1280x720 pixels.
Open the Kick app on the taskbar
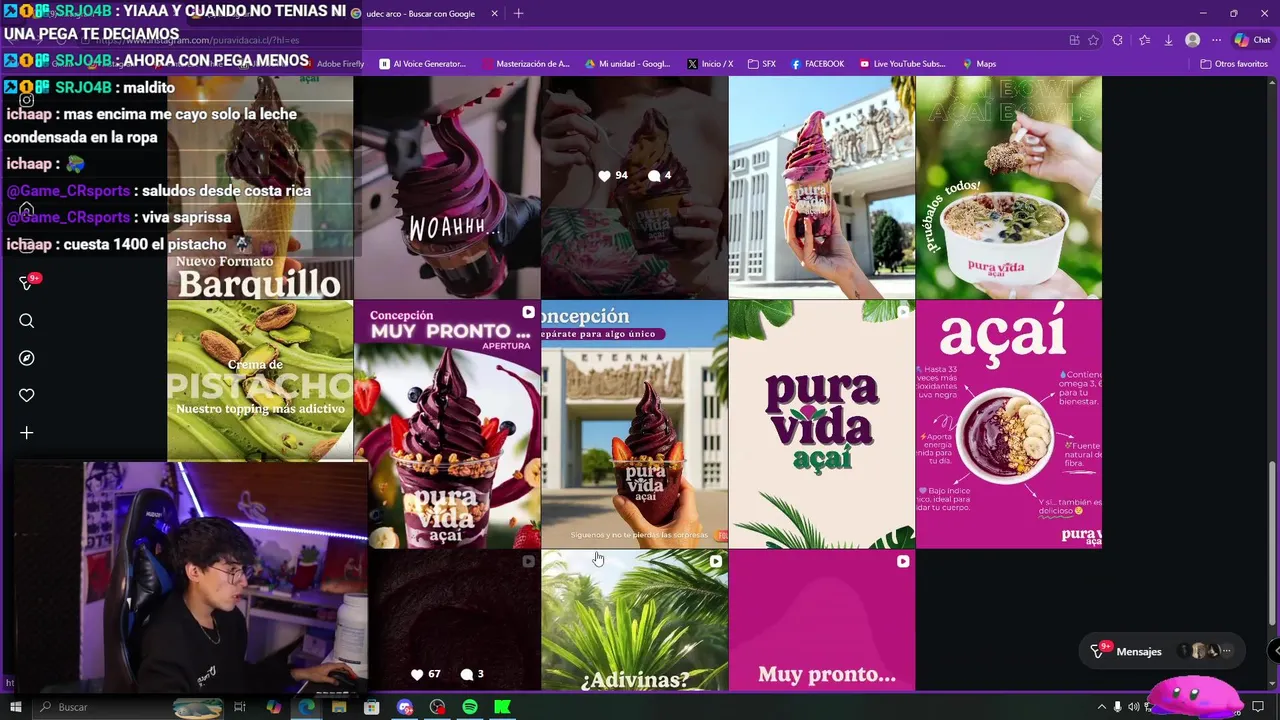[502, 707]
